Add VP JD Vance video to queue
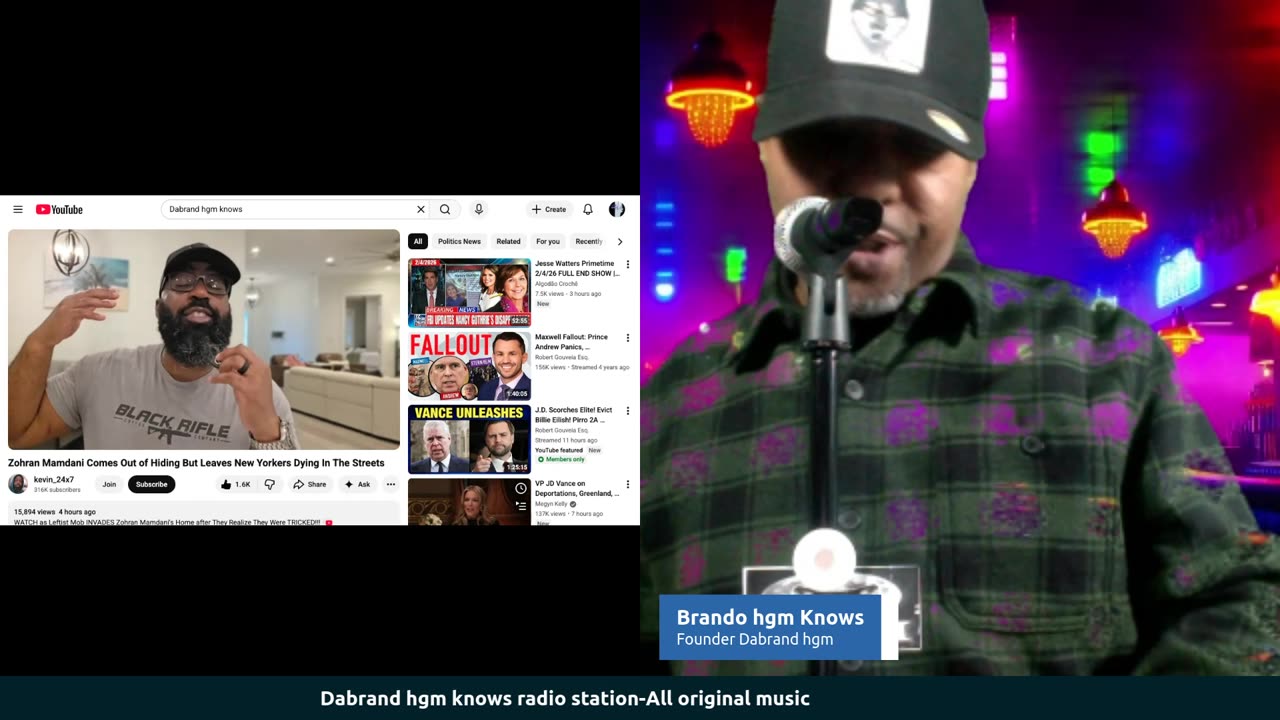Image resolution: width=1280 pixels, height=720 pixels. point(521,506)
